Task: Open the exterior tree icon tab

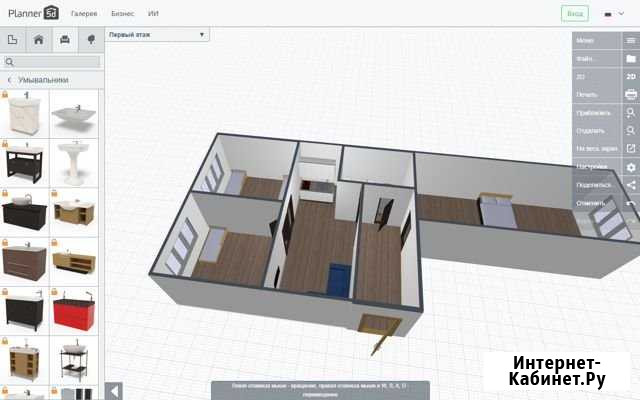Action: pyautogui.click(x=91, y=40)
